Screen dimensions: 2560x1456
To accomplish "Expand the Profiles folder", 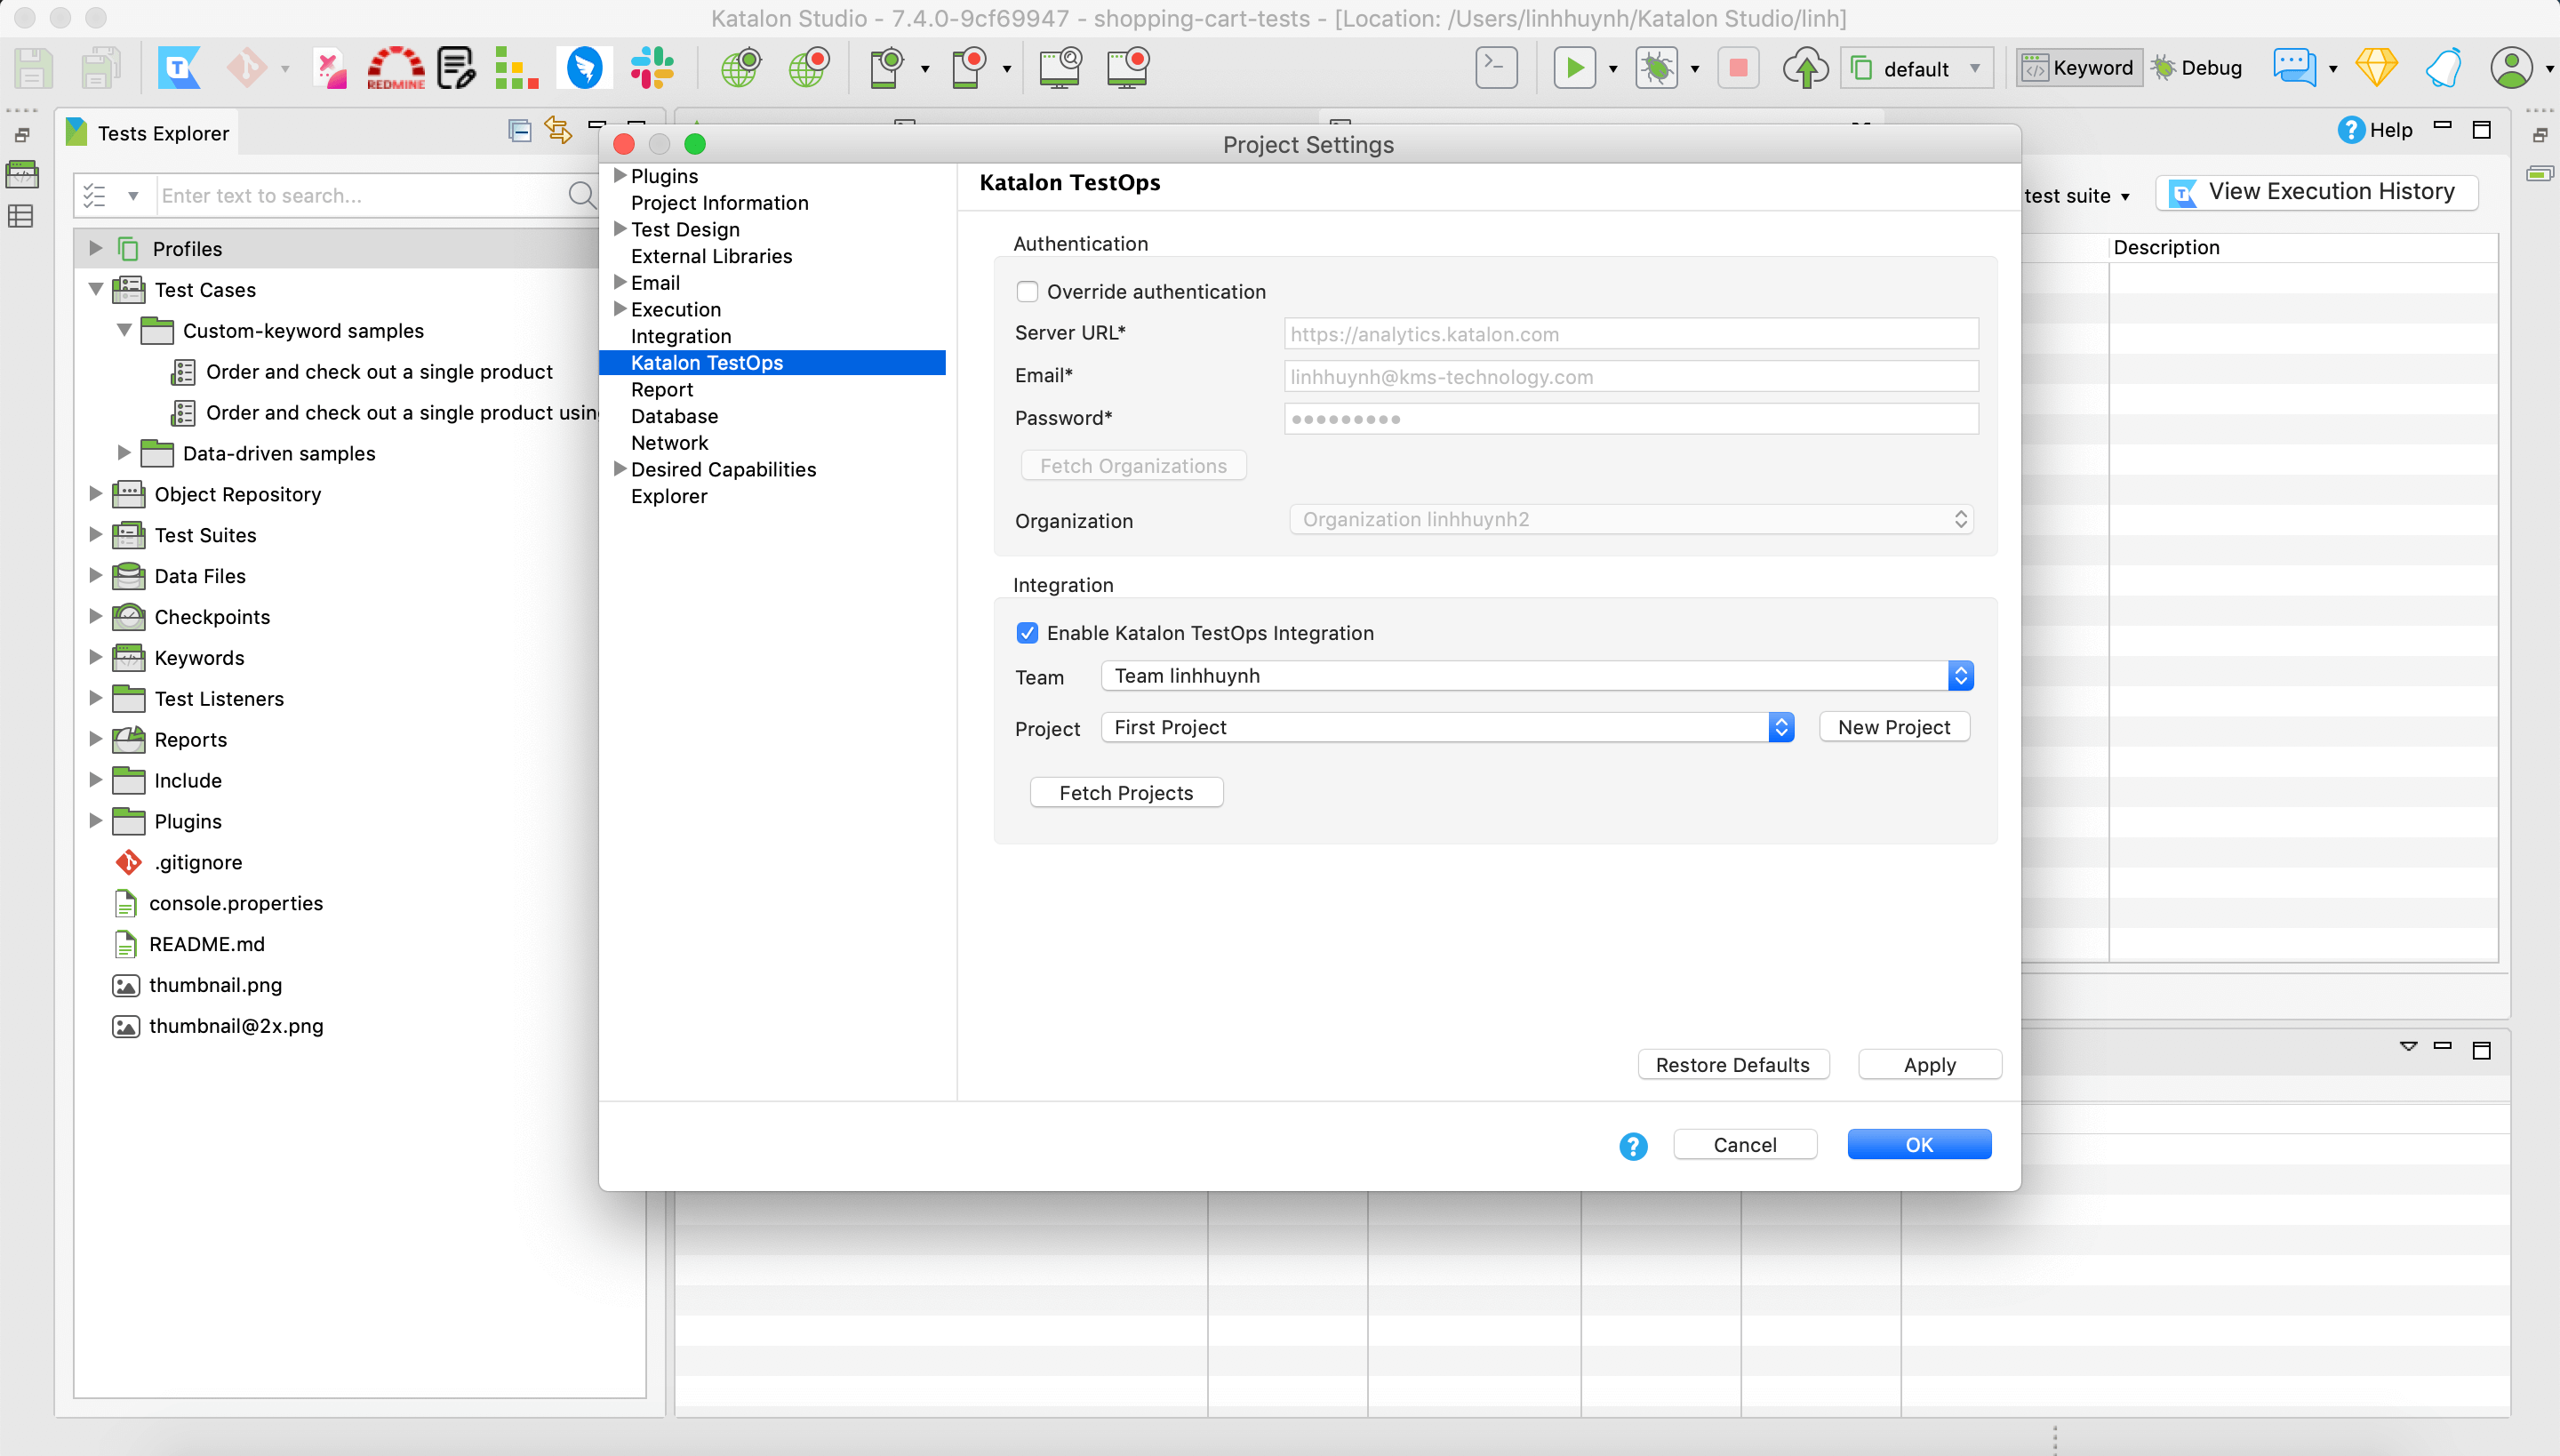I will pos(96,248).
